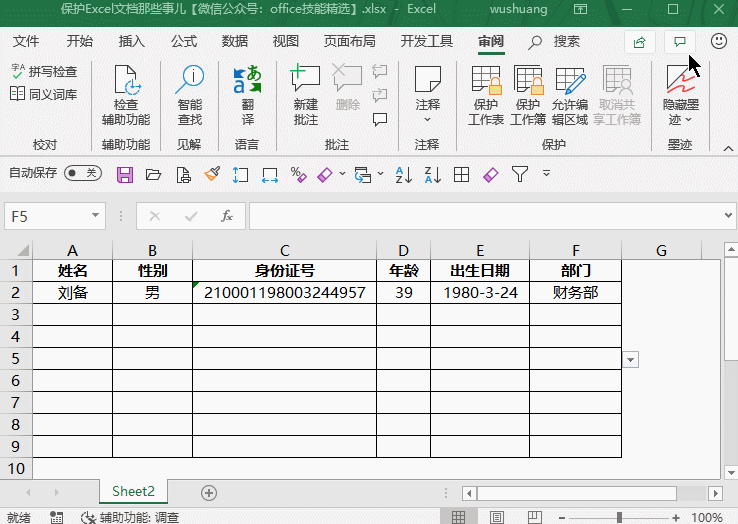Run 检查辅助功能 accessibility check
Screen dimensions: 738x524
point(126,96)
